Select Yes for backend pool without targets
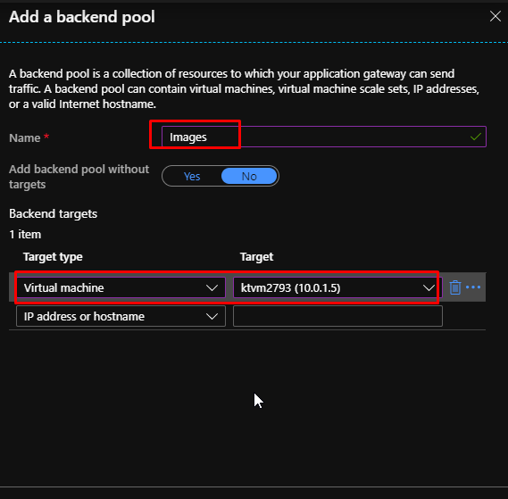The image size is (508, 499). [x=192, y=176]
